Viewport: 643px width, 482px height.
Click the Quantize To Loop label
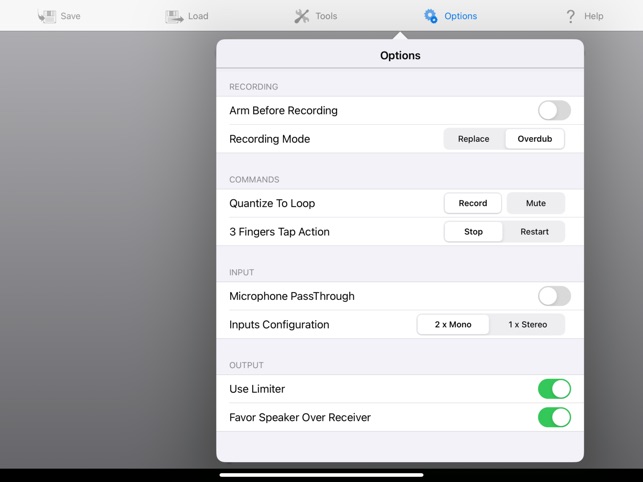(x=272, y=203)
